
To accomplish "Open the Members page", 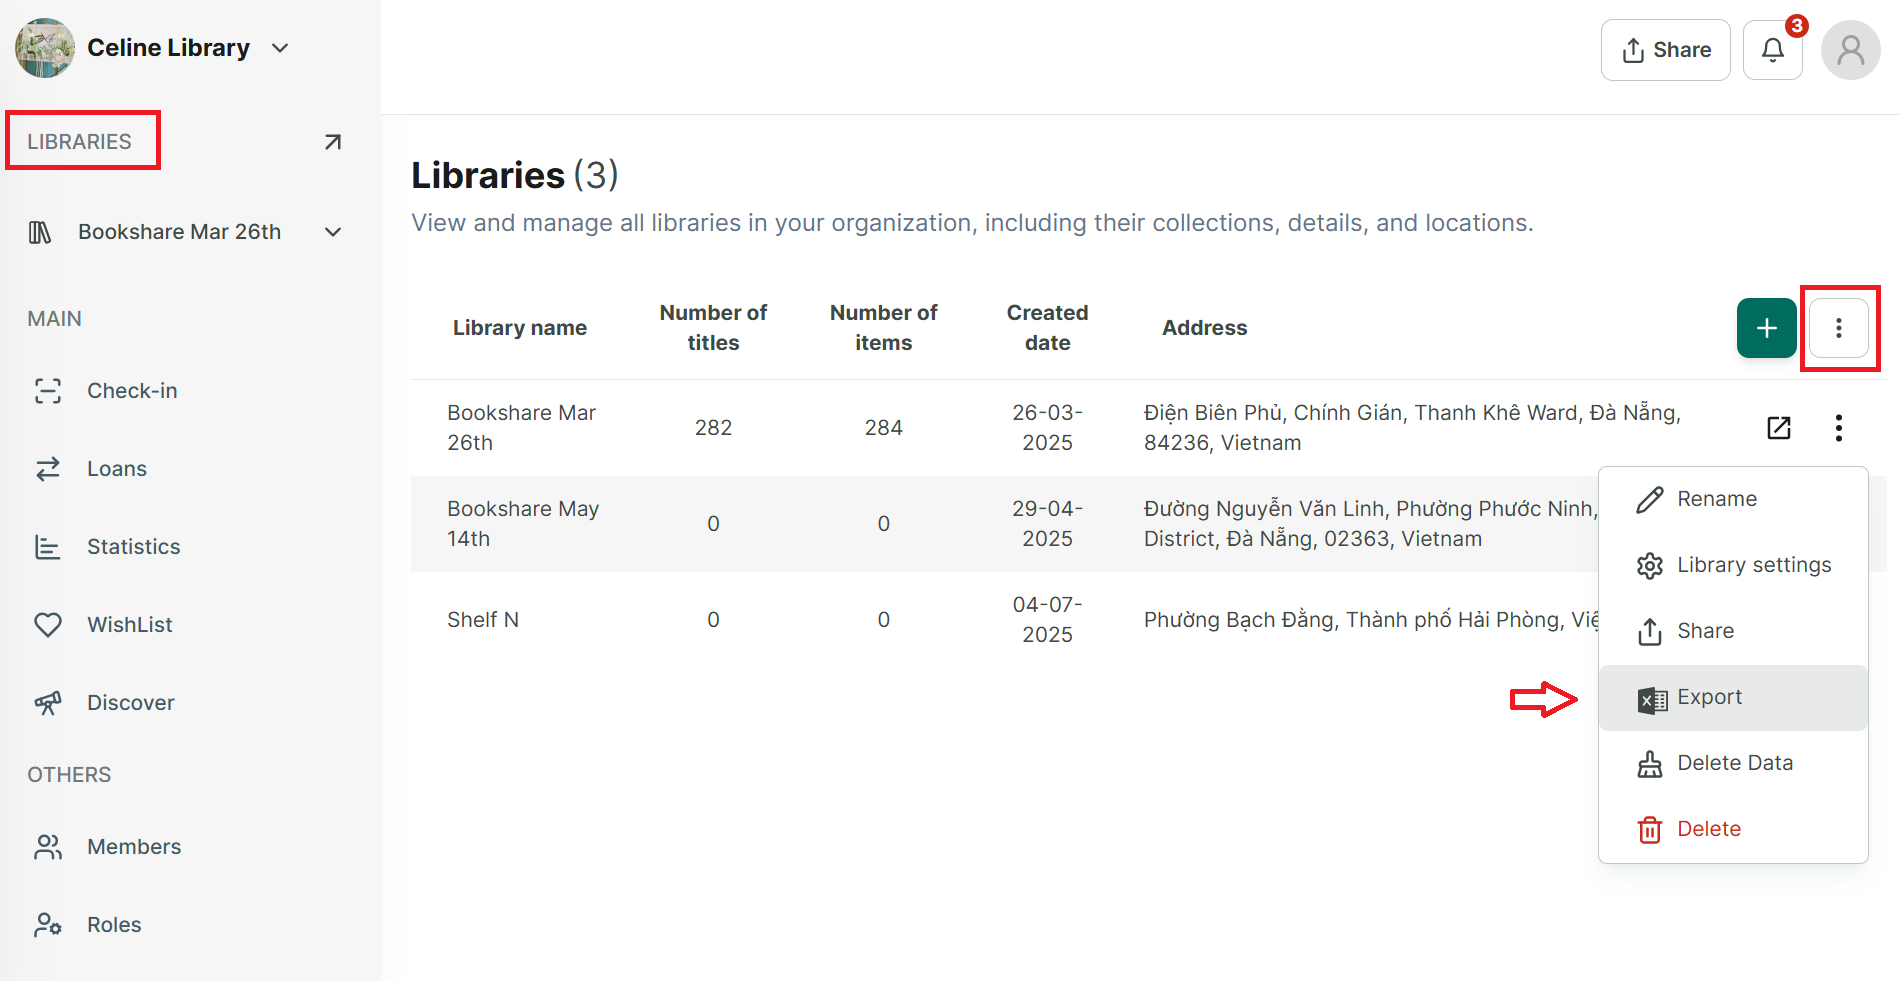I will tap(134, 847).
